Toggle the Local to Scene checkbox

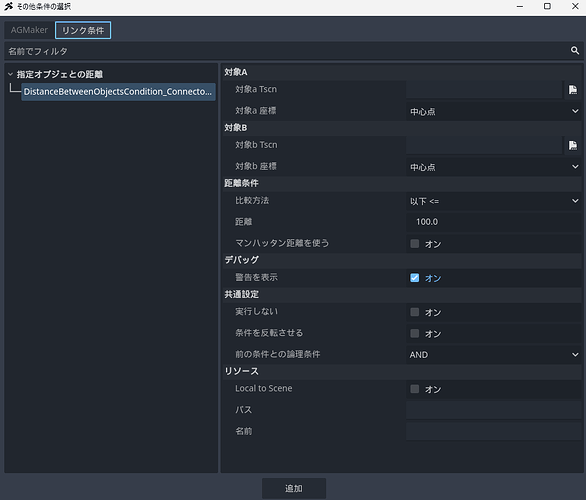click(414, 389)
